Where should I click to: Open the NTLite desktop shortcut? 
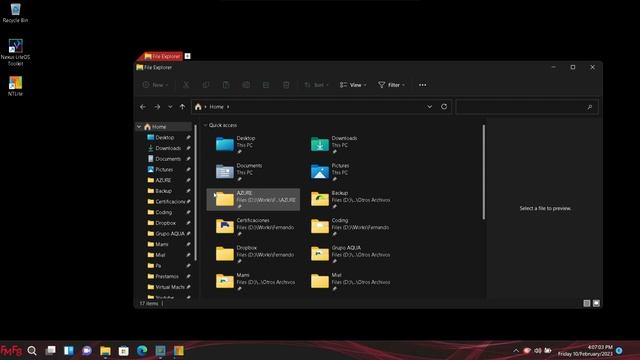(16, 86)
